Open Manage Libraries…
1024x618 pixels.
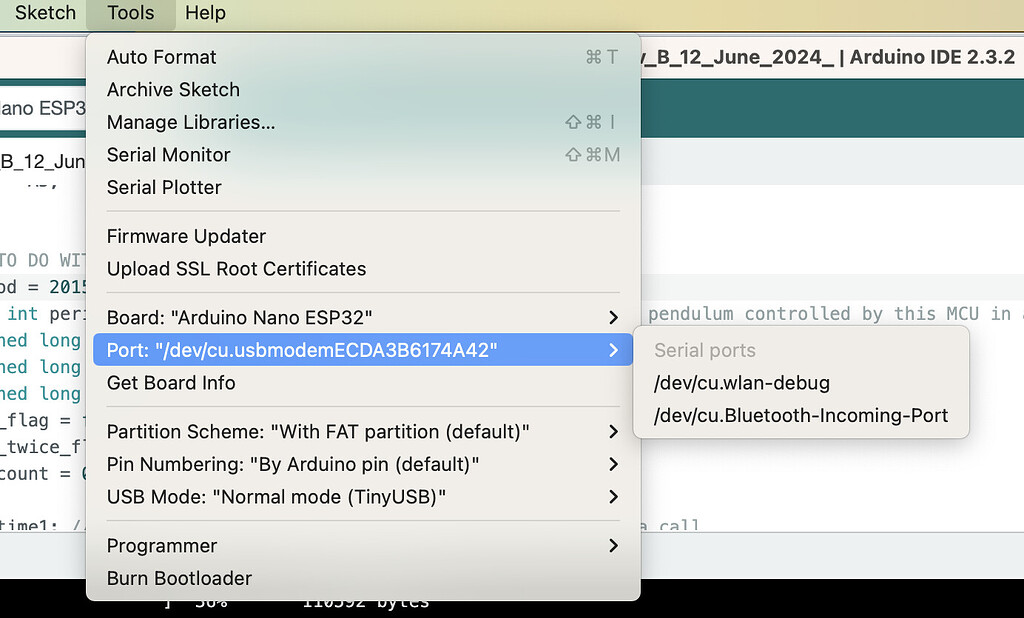(191, 122)
